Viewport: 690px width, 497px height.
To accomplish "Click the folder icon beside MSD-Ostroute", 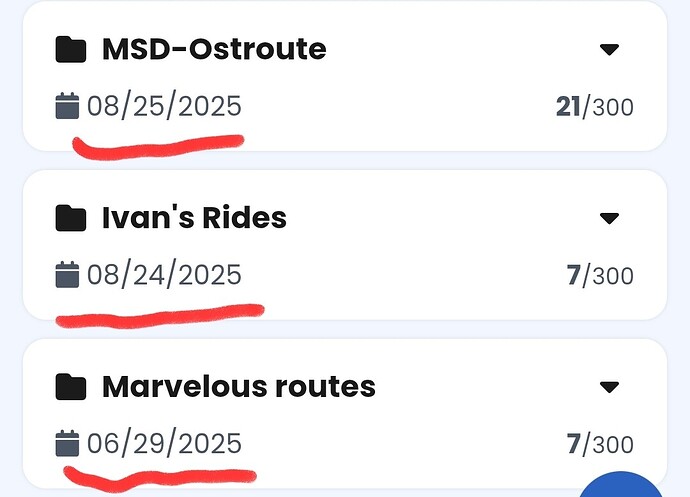I will point(69,48).
